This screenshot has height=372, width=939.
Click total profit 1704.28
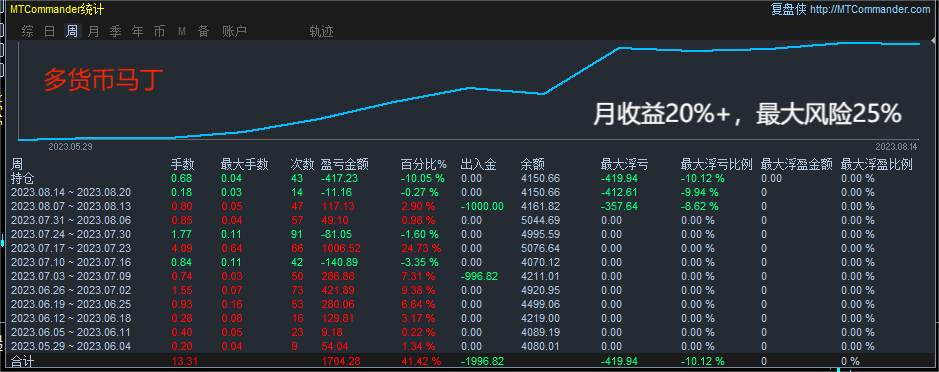(341, 361)
